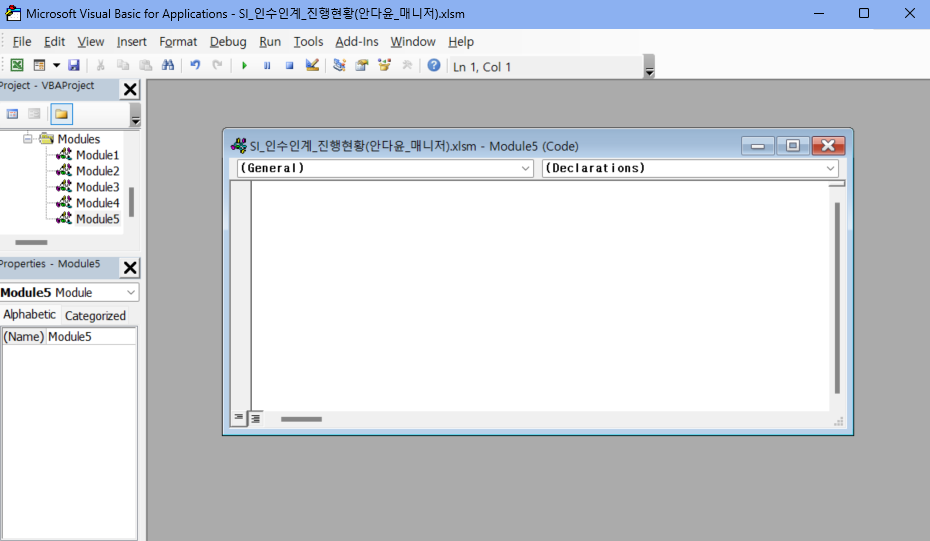This screenshot has width=930, height=541.
Task: Switch to the Categorized properties tab
Action: pyautogui.click(x=95, y=316)
